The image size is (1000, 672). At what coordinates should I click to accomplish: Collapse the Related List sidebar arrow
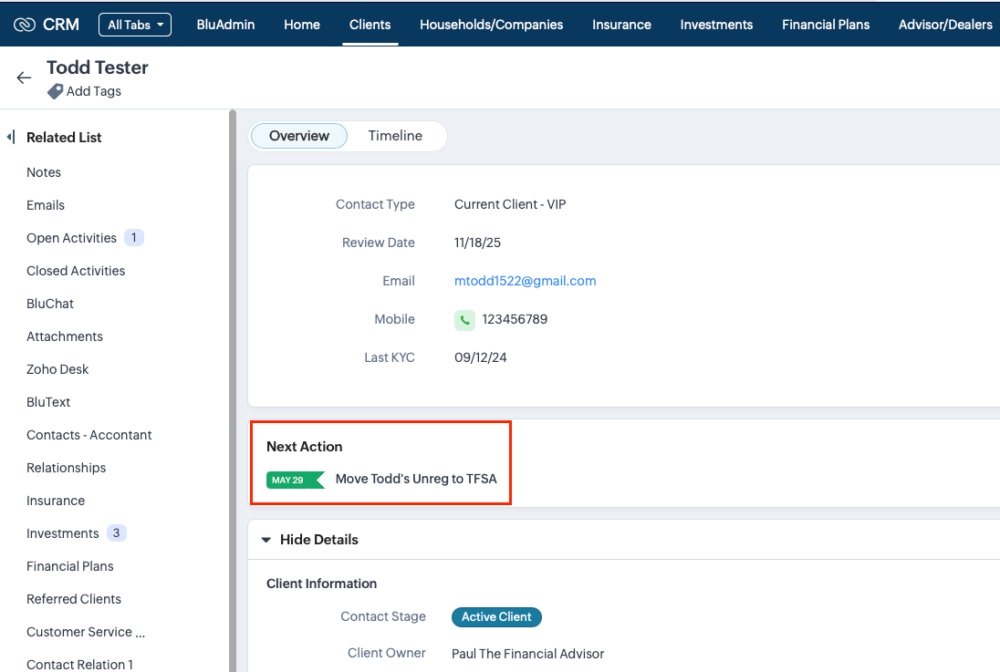click(x=11, y=137)
